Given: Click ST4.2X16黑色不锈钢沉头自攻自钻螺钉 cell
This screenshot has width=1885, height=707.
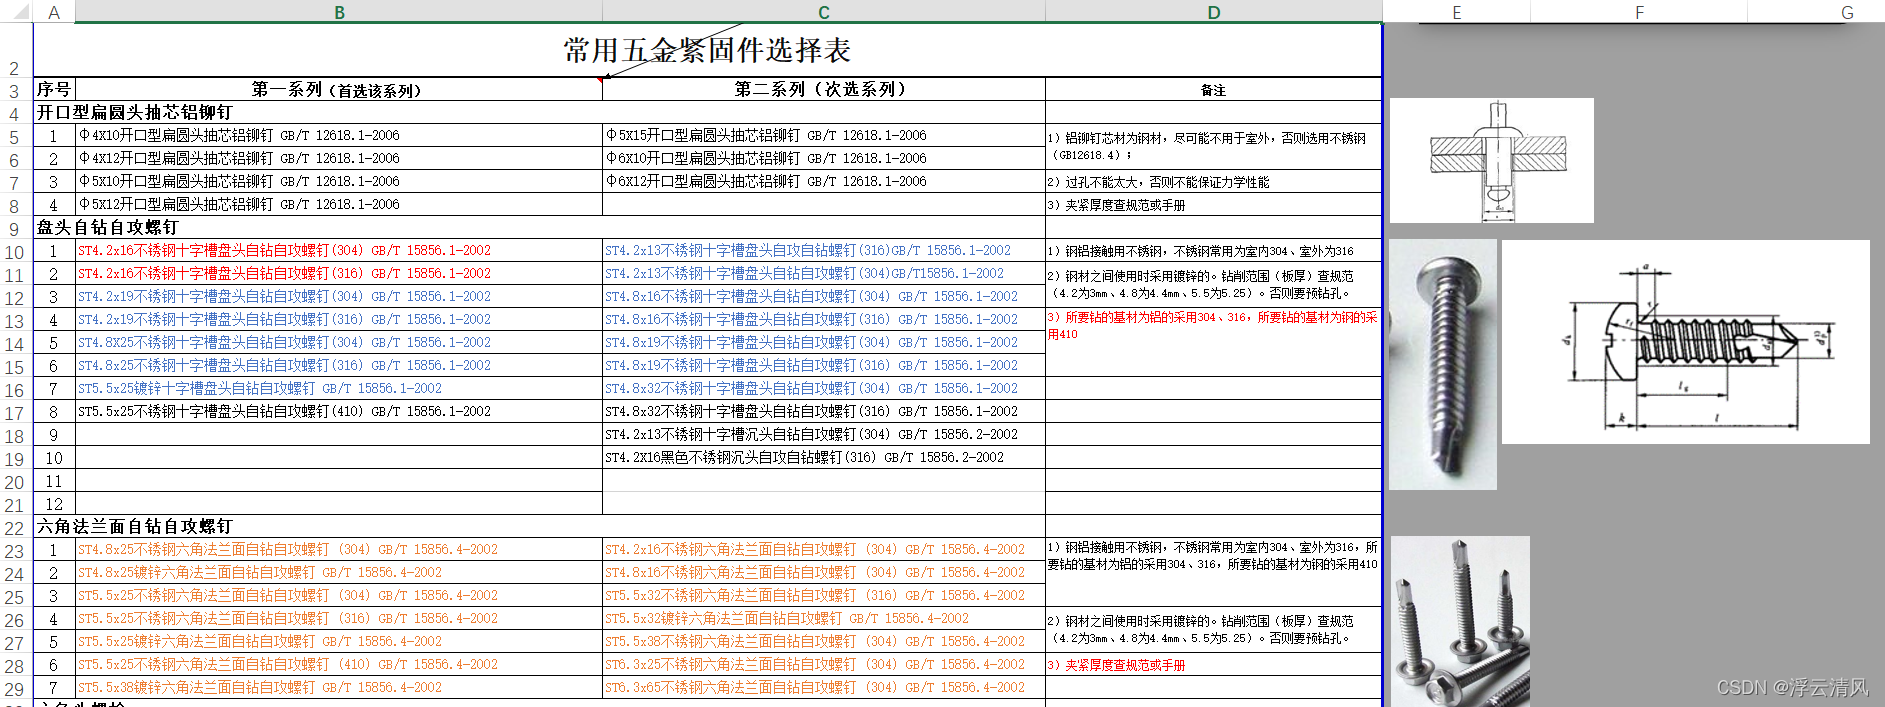Looking at the screenshot, I should coord(823,457).
